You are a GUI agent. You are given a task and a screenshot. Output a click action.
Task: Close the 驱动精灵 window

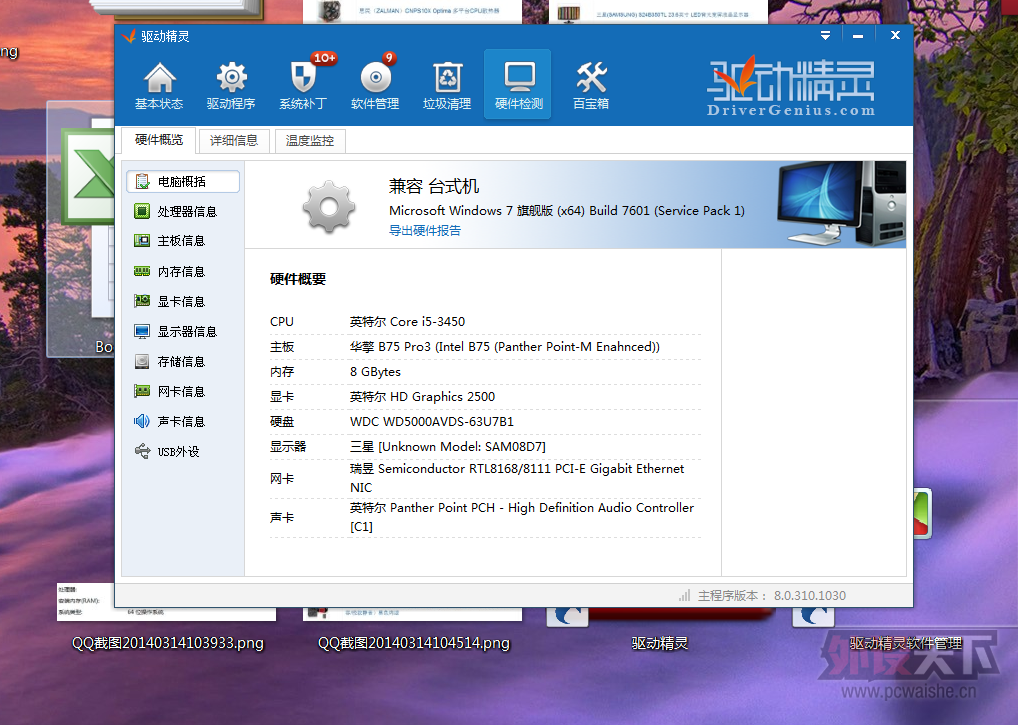point(895,36)
